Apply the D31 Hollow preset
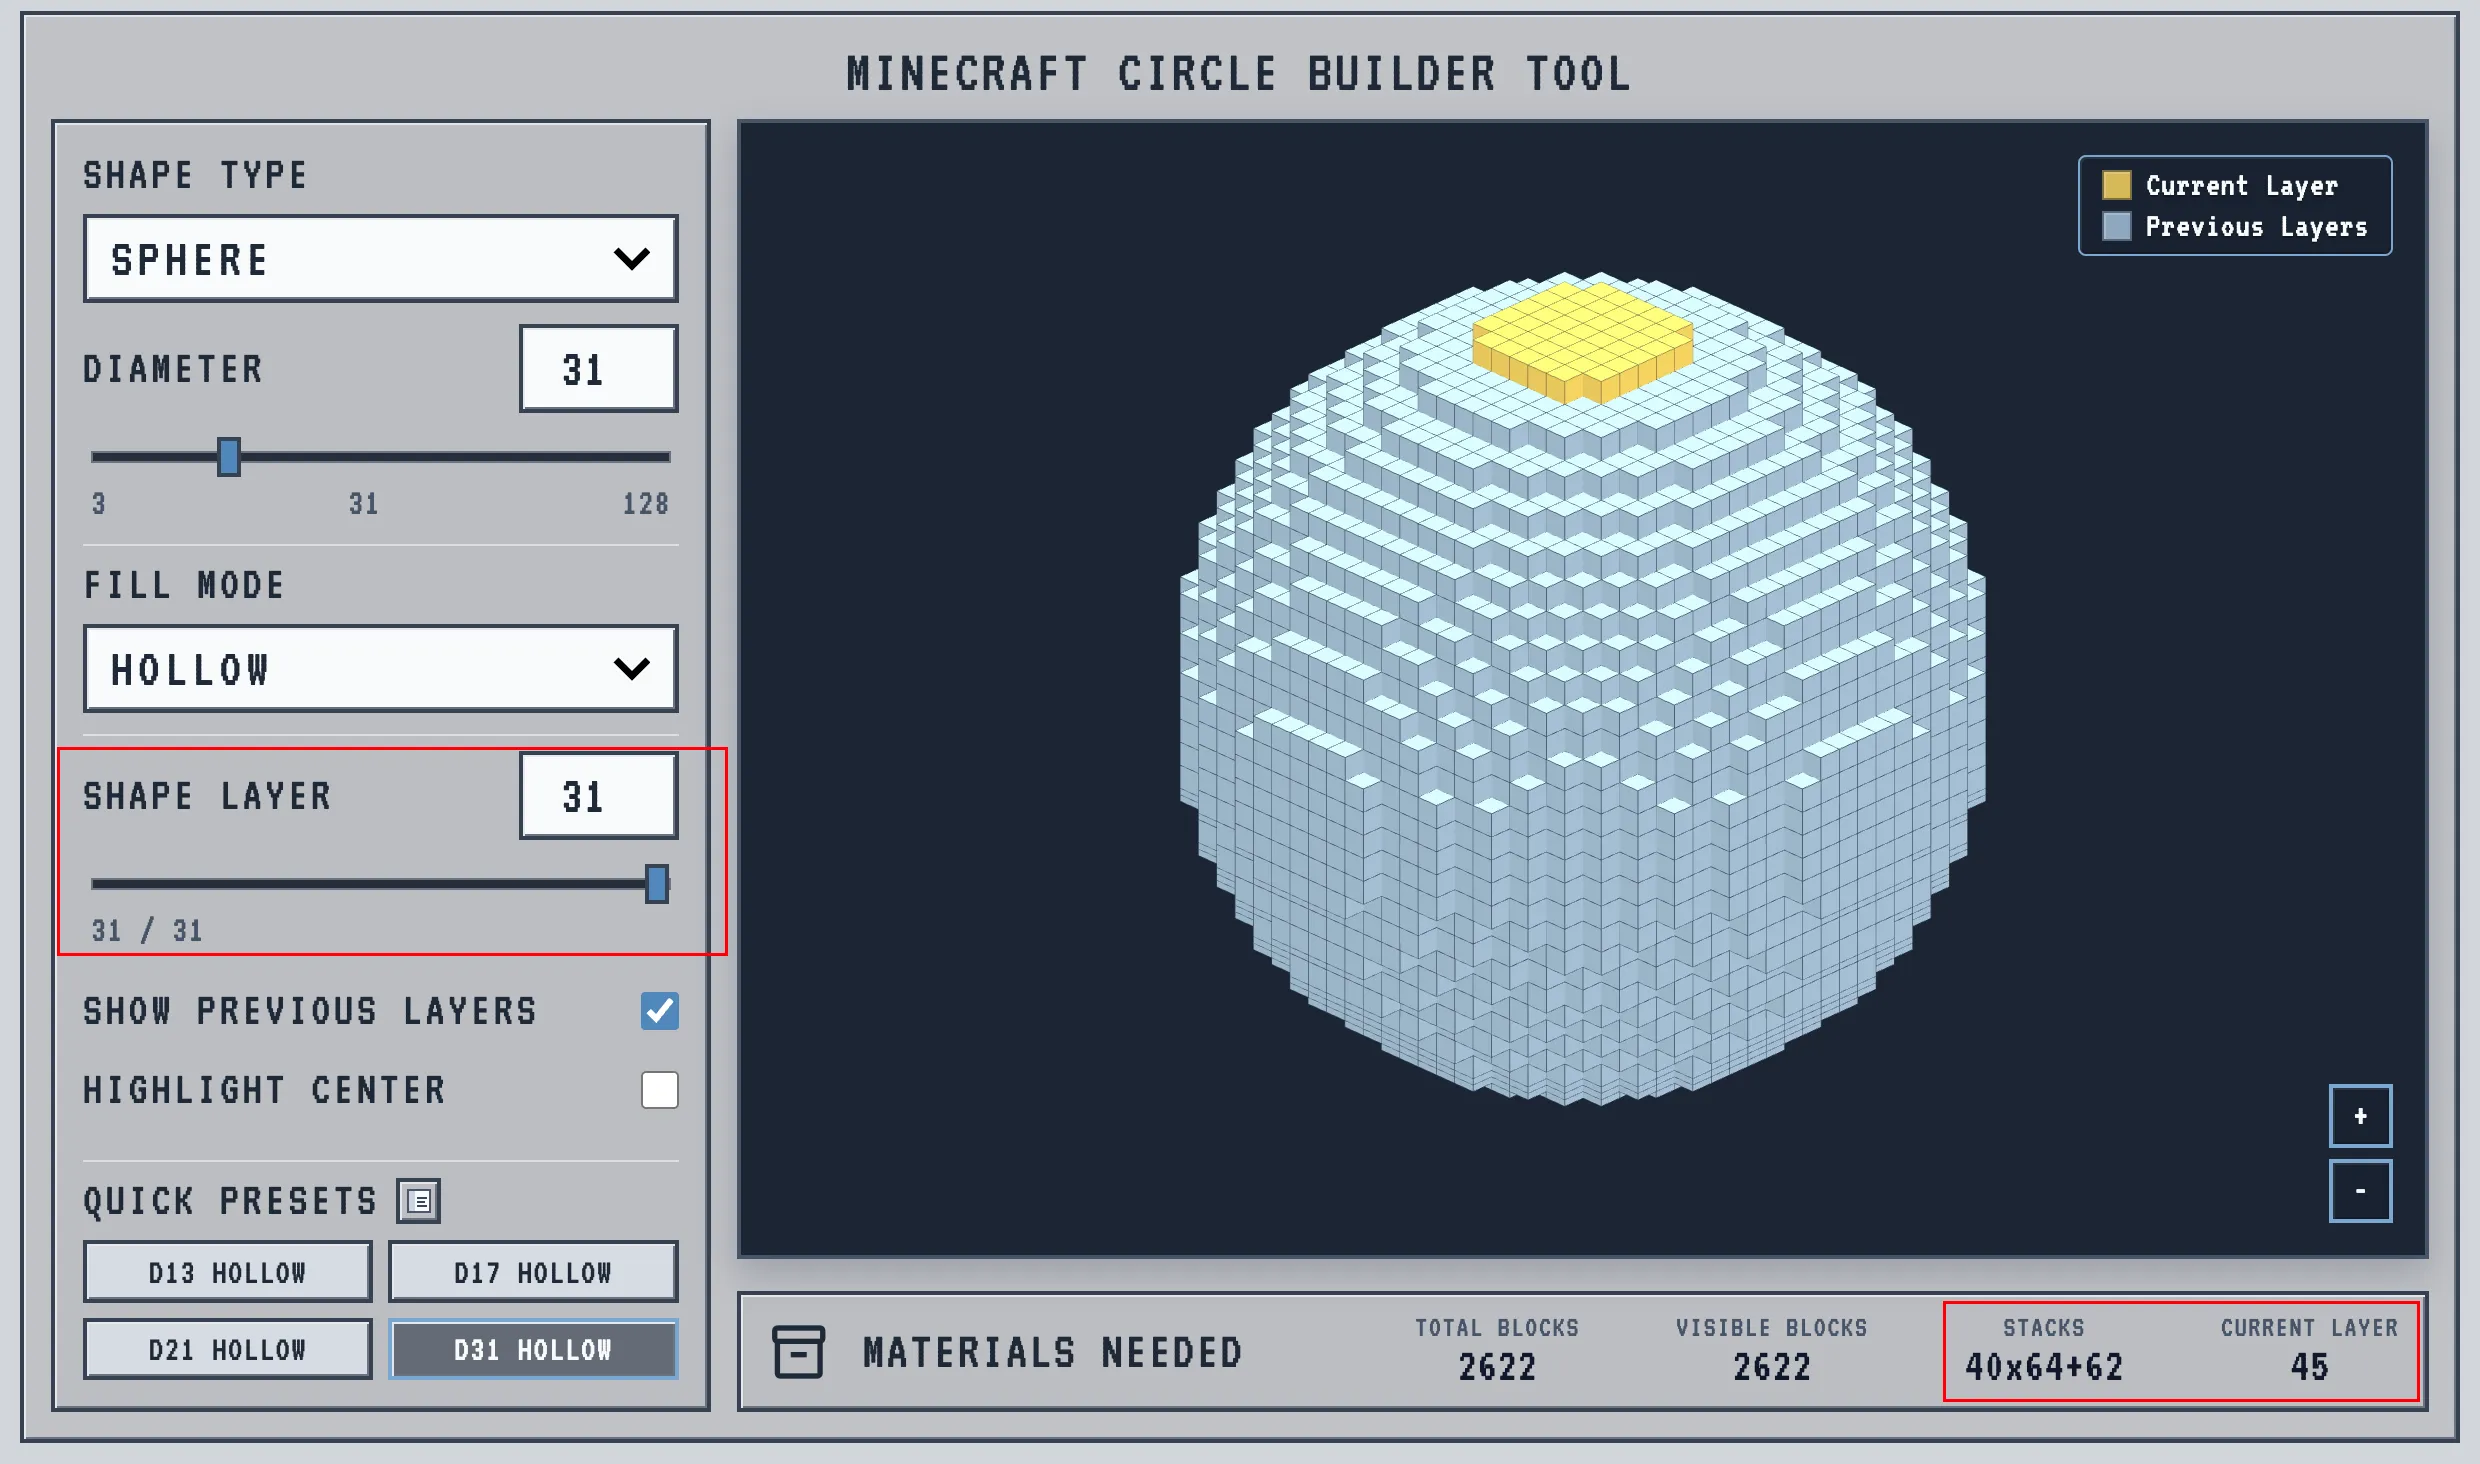2480x1464 pixels. pyautogui.click(x=533, y=1349)
